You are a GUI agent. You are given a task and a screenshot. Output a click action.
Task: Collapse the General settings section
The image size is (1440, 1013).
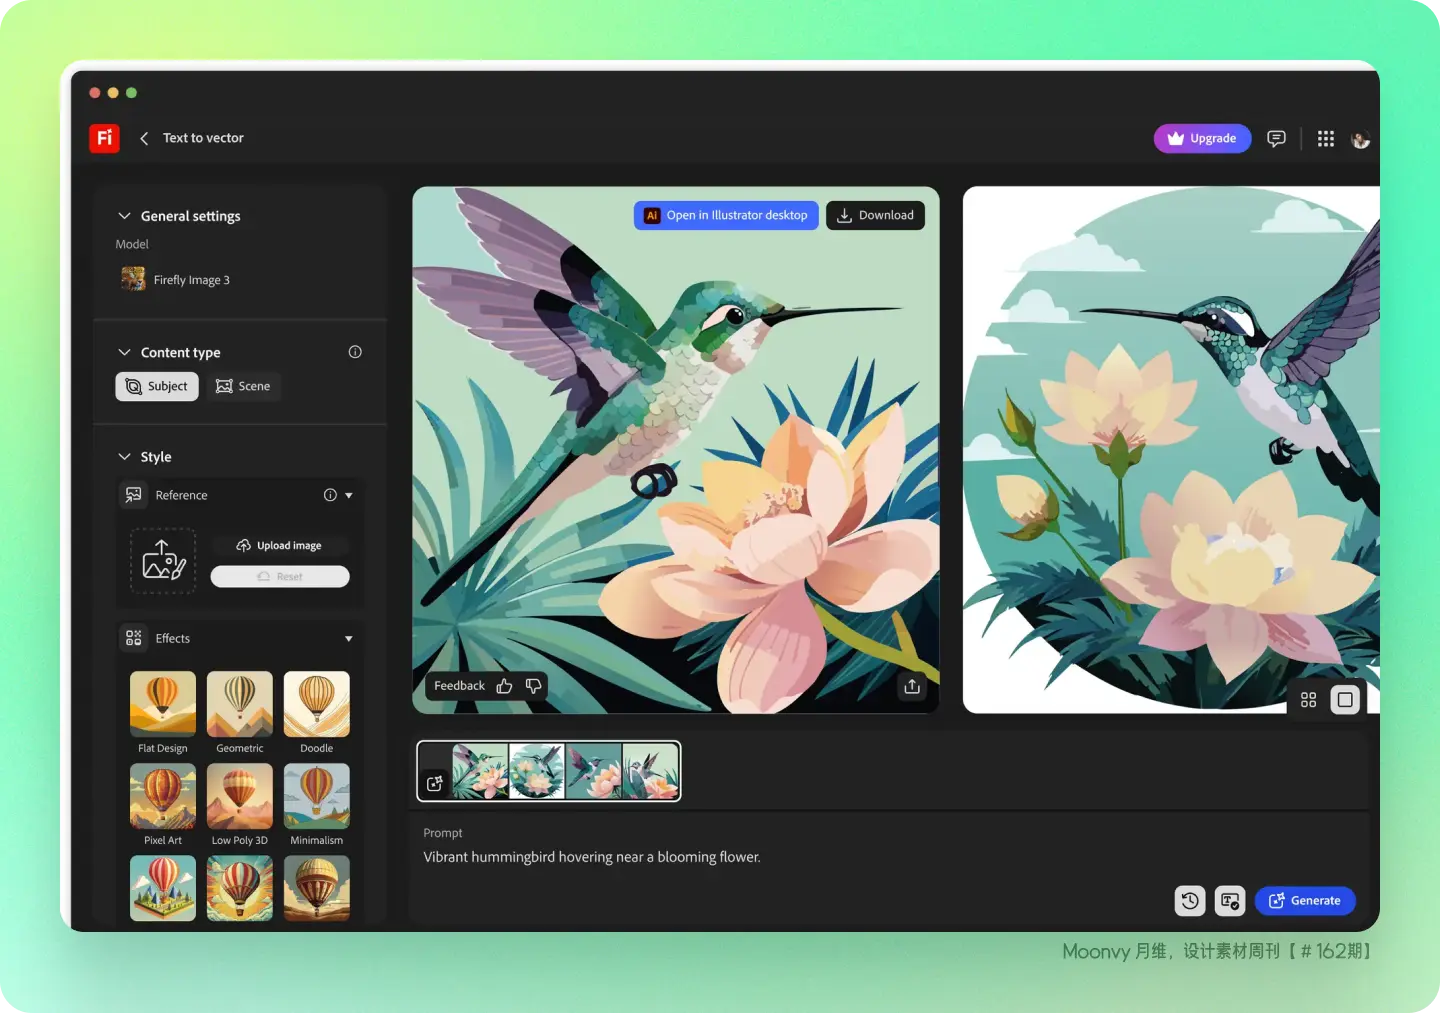click(125, 216)
